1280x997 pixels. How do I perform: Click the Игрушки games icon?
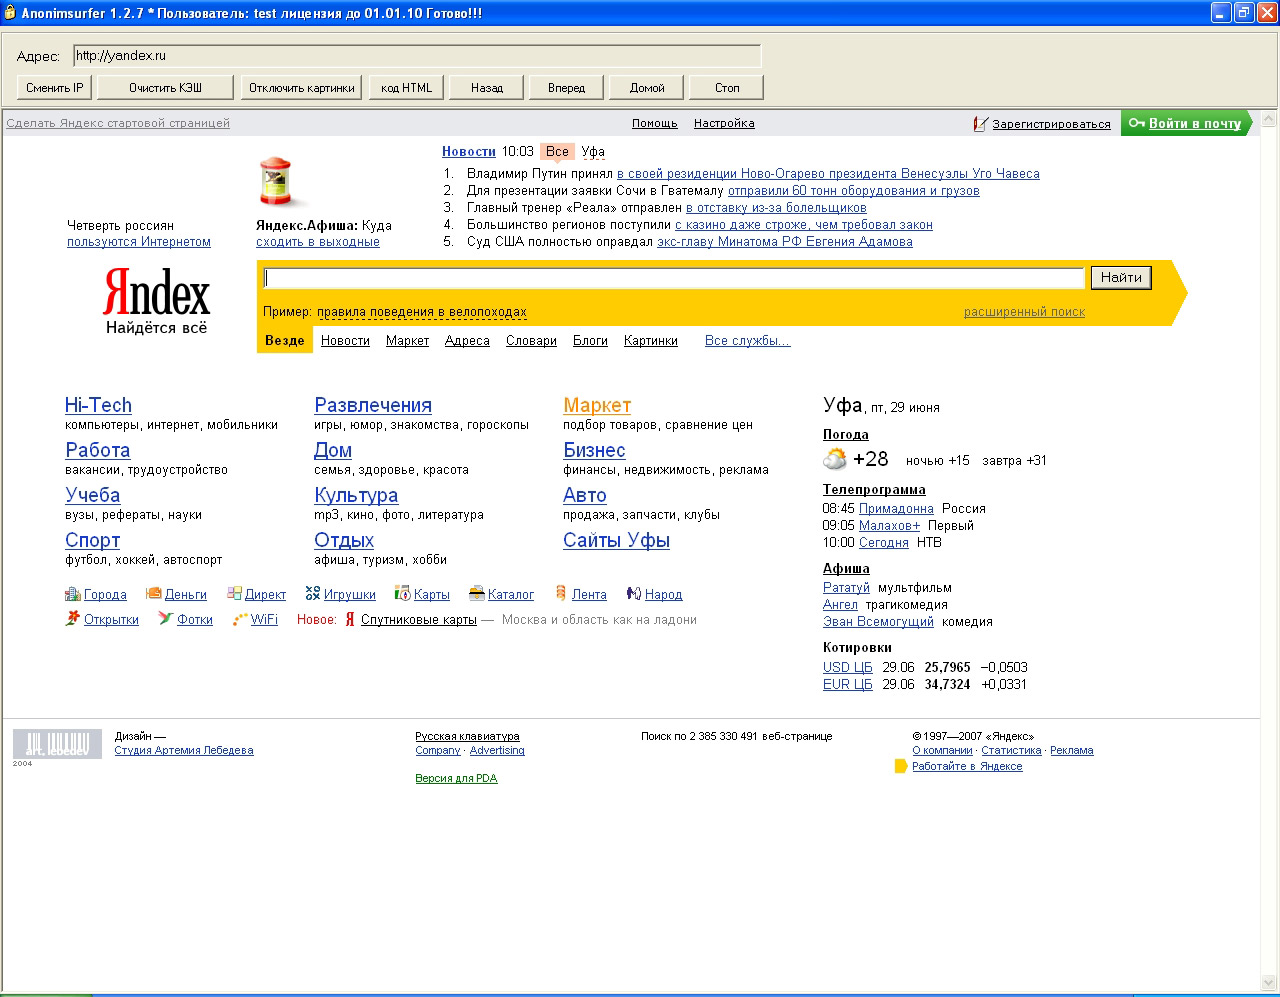[313, 593]
